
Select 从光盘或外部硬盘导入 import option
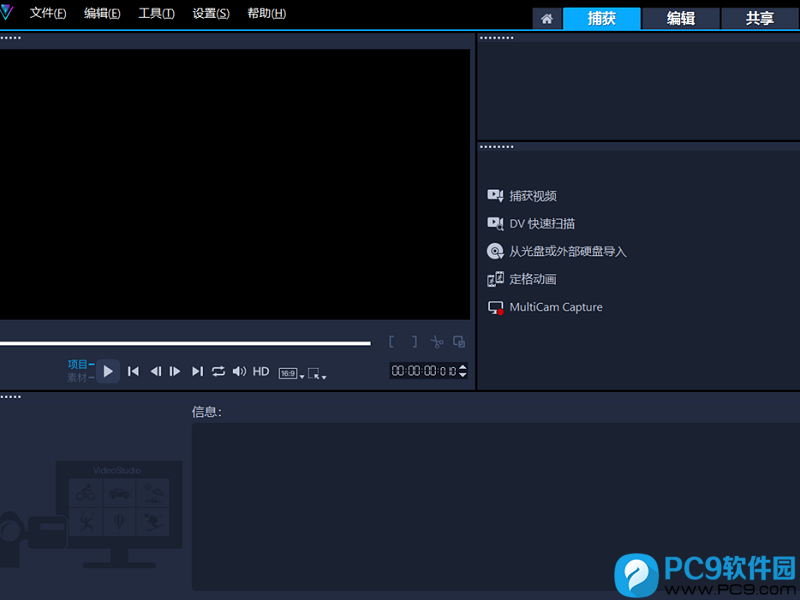[567, 252]
